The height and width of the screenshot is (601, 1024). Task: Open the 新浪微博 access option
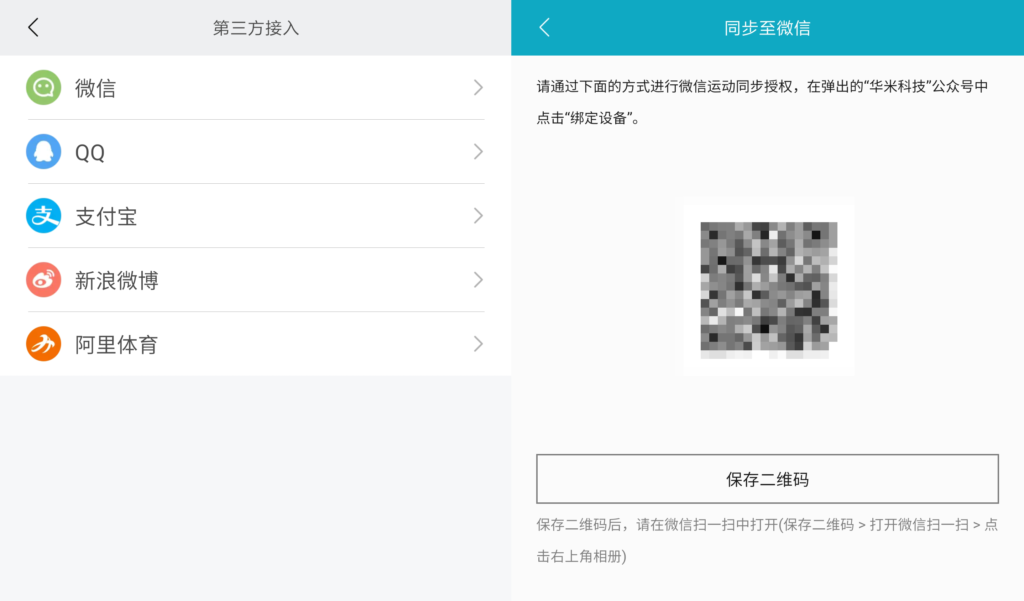255,280
